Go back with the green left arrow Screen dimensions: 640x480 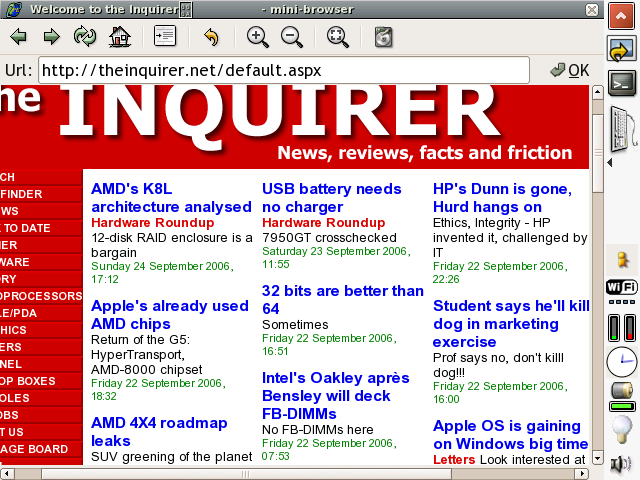(x=18, y=37)
